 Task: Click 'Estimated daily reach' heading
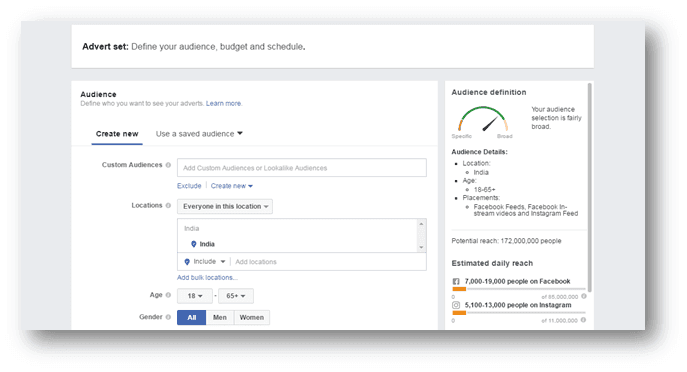[x=492, y=263]
